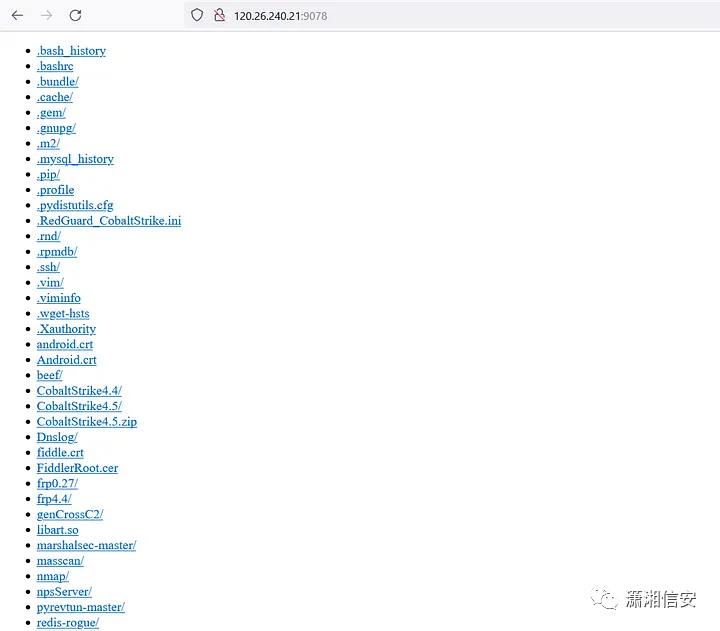Go back using the browser back arrow
The width and height of the screenshot is (720, 631).
tap(17, 16)
